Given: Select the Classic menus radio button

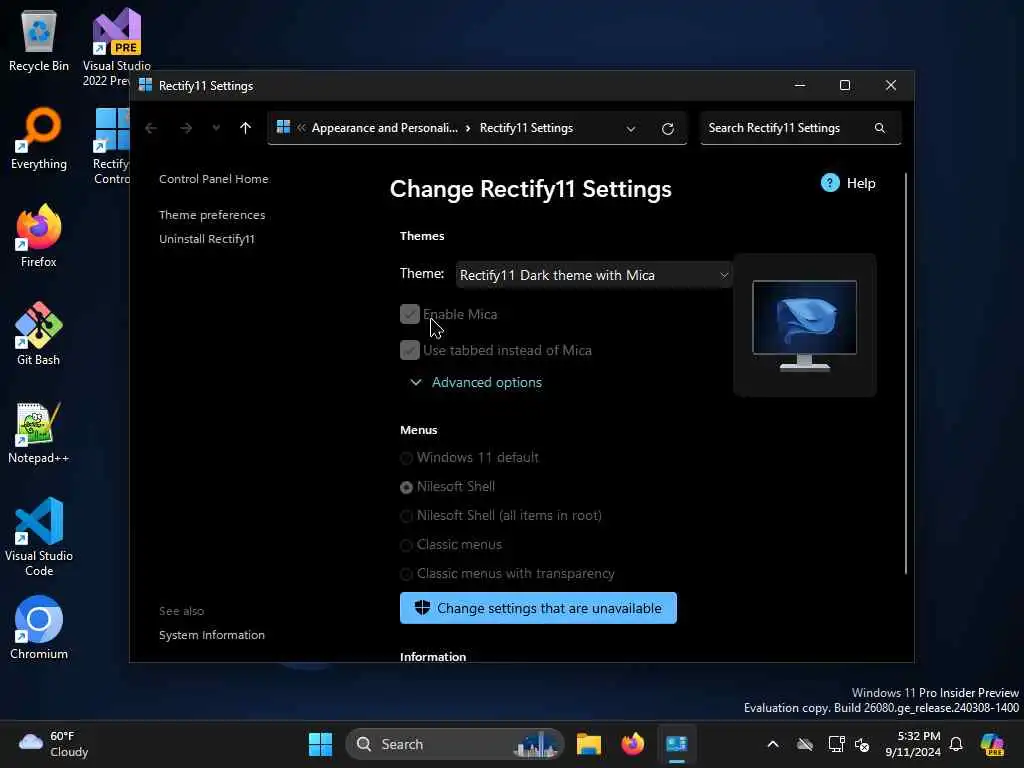Looking at the screenshot, I should [406, 545].
